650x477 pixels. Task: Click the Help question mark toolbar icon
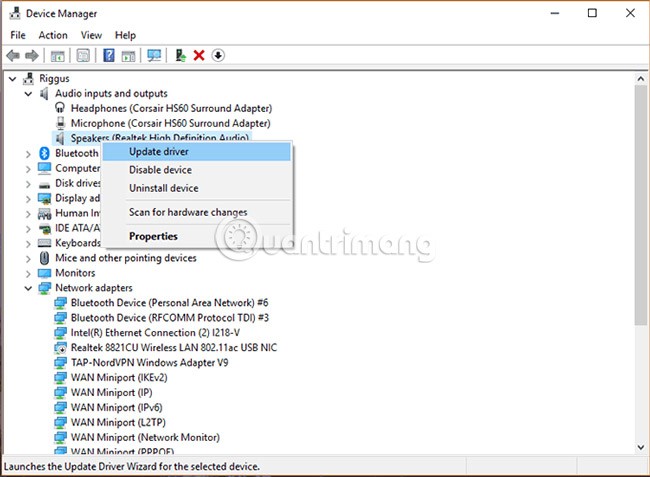[109, 55]
